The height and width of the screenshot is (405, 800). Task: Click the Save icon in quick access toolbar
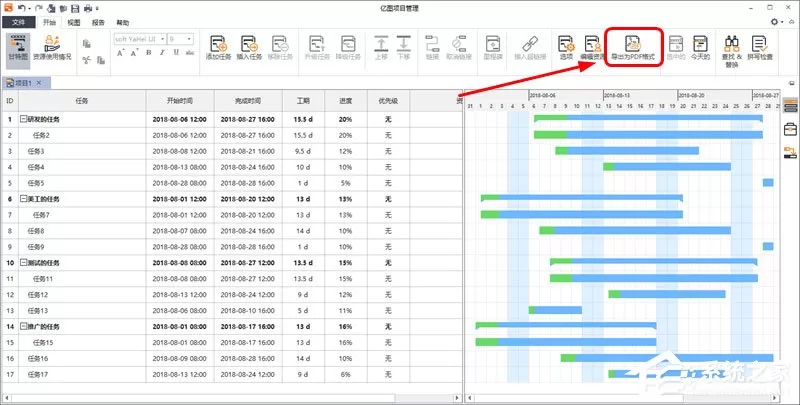click(x=76, y=8)
